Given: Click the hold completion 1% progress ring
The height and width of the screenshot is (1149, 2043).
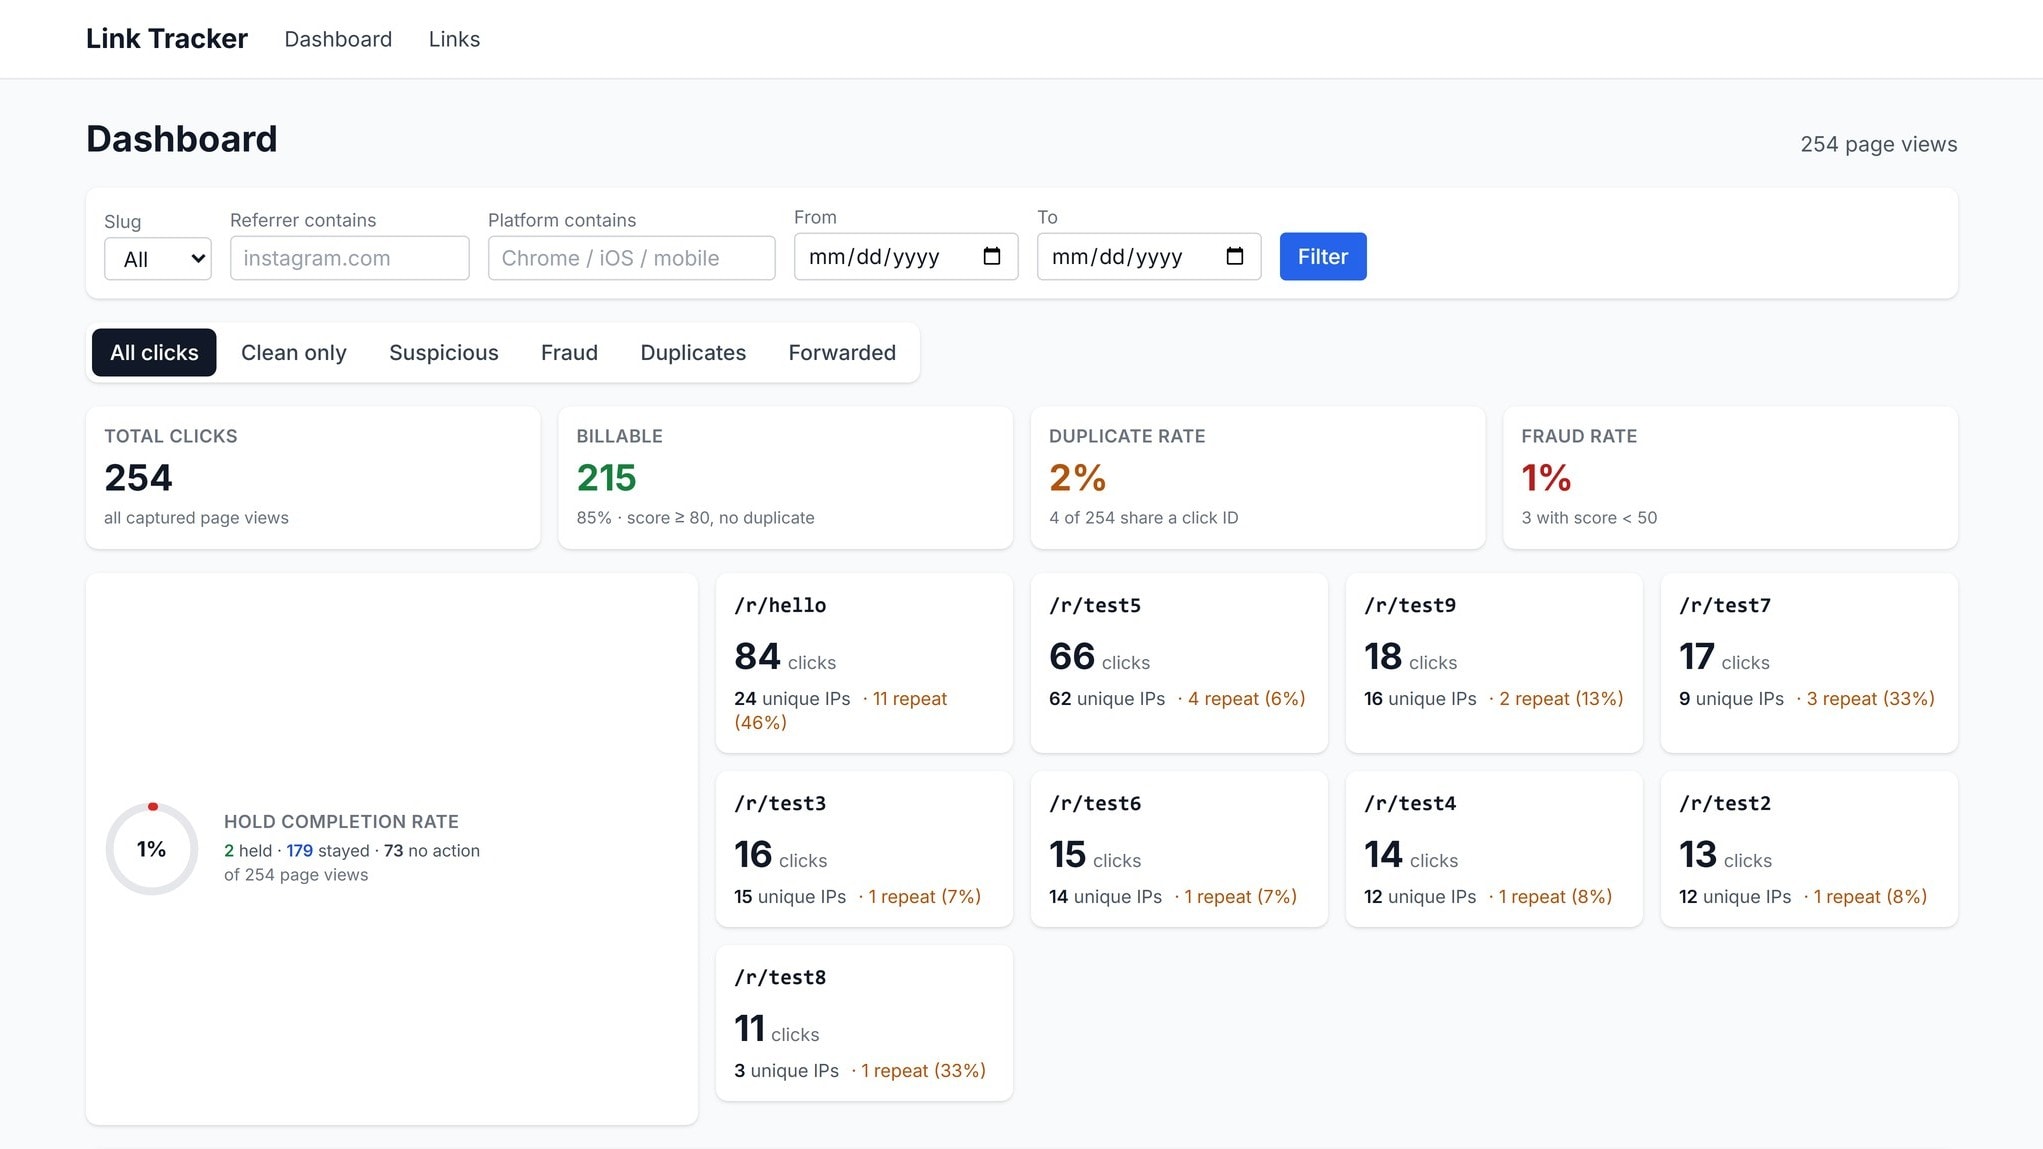Looking at the screenshot, I should 152,849.
